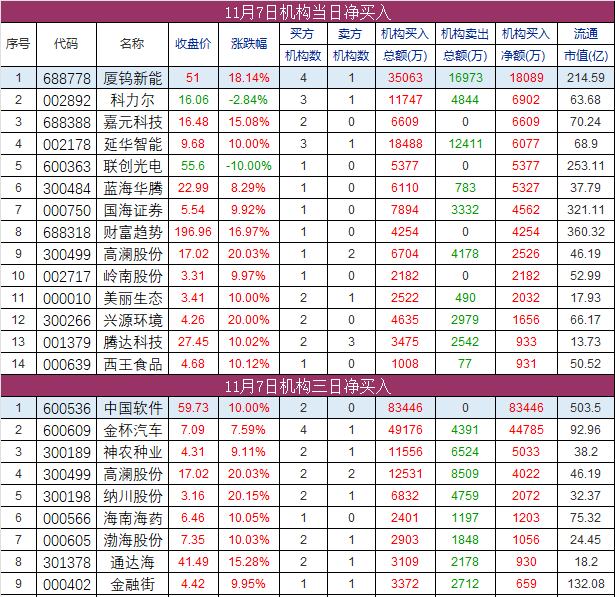615x597 pixels.
Task: Click stock code 688778
Action: point(67,78)
